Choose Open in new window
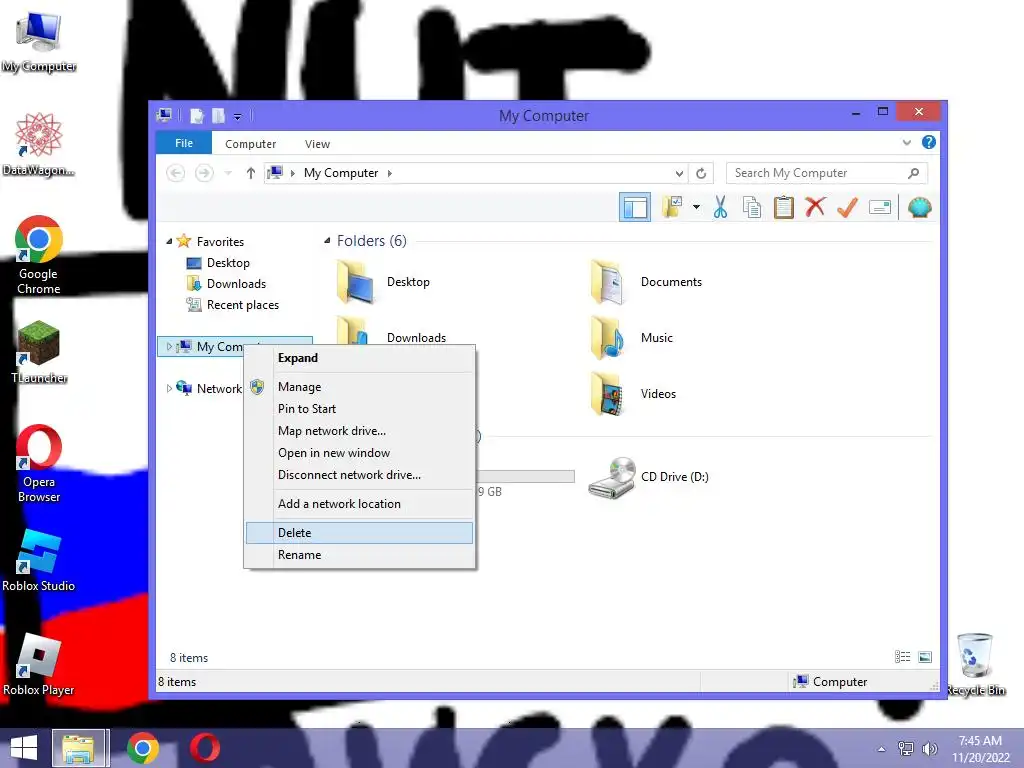1024x768 pixels. (359, 453)
